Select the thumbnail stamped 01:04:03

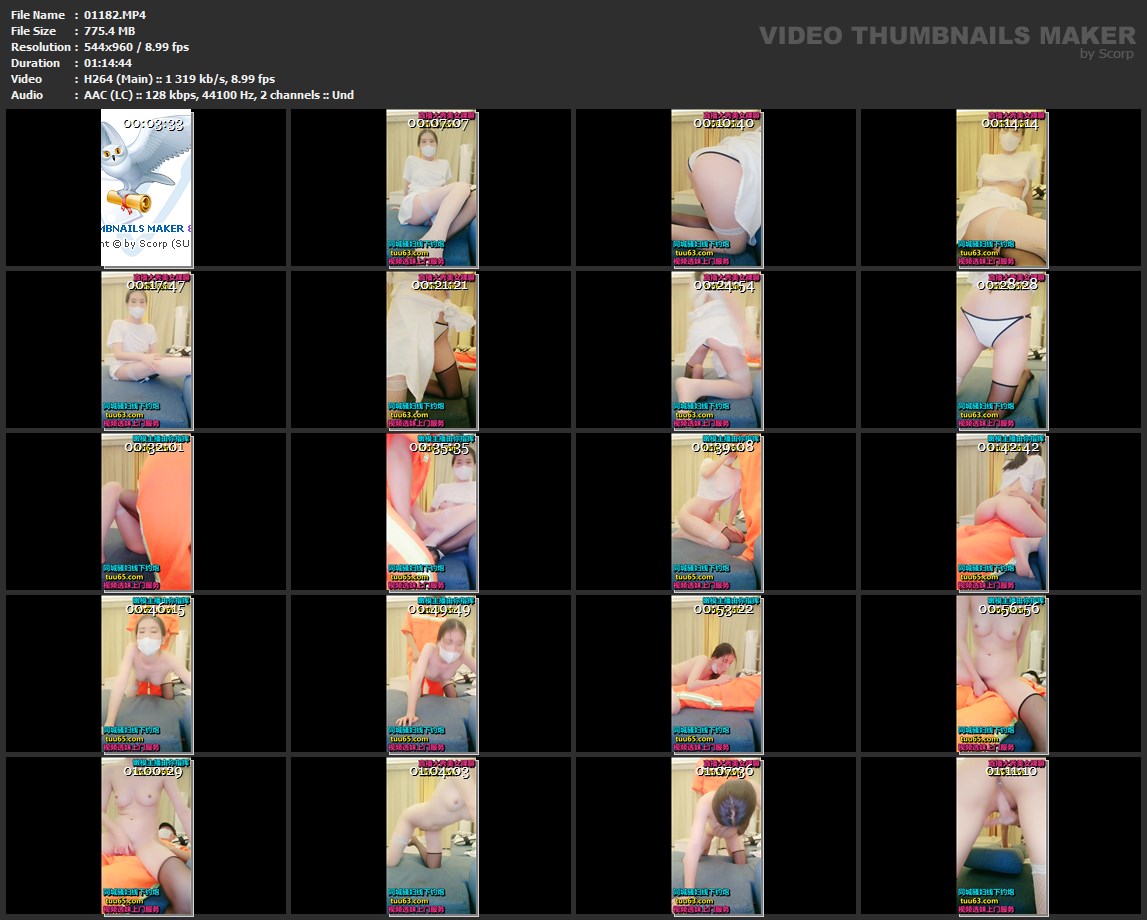click(432, 837)
